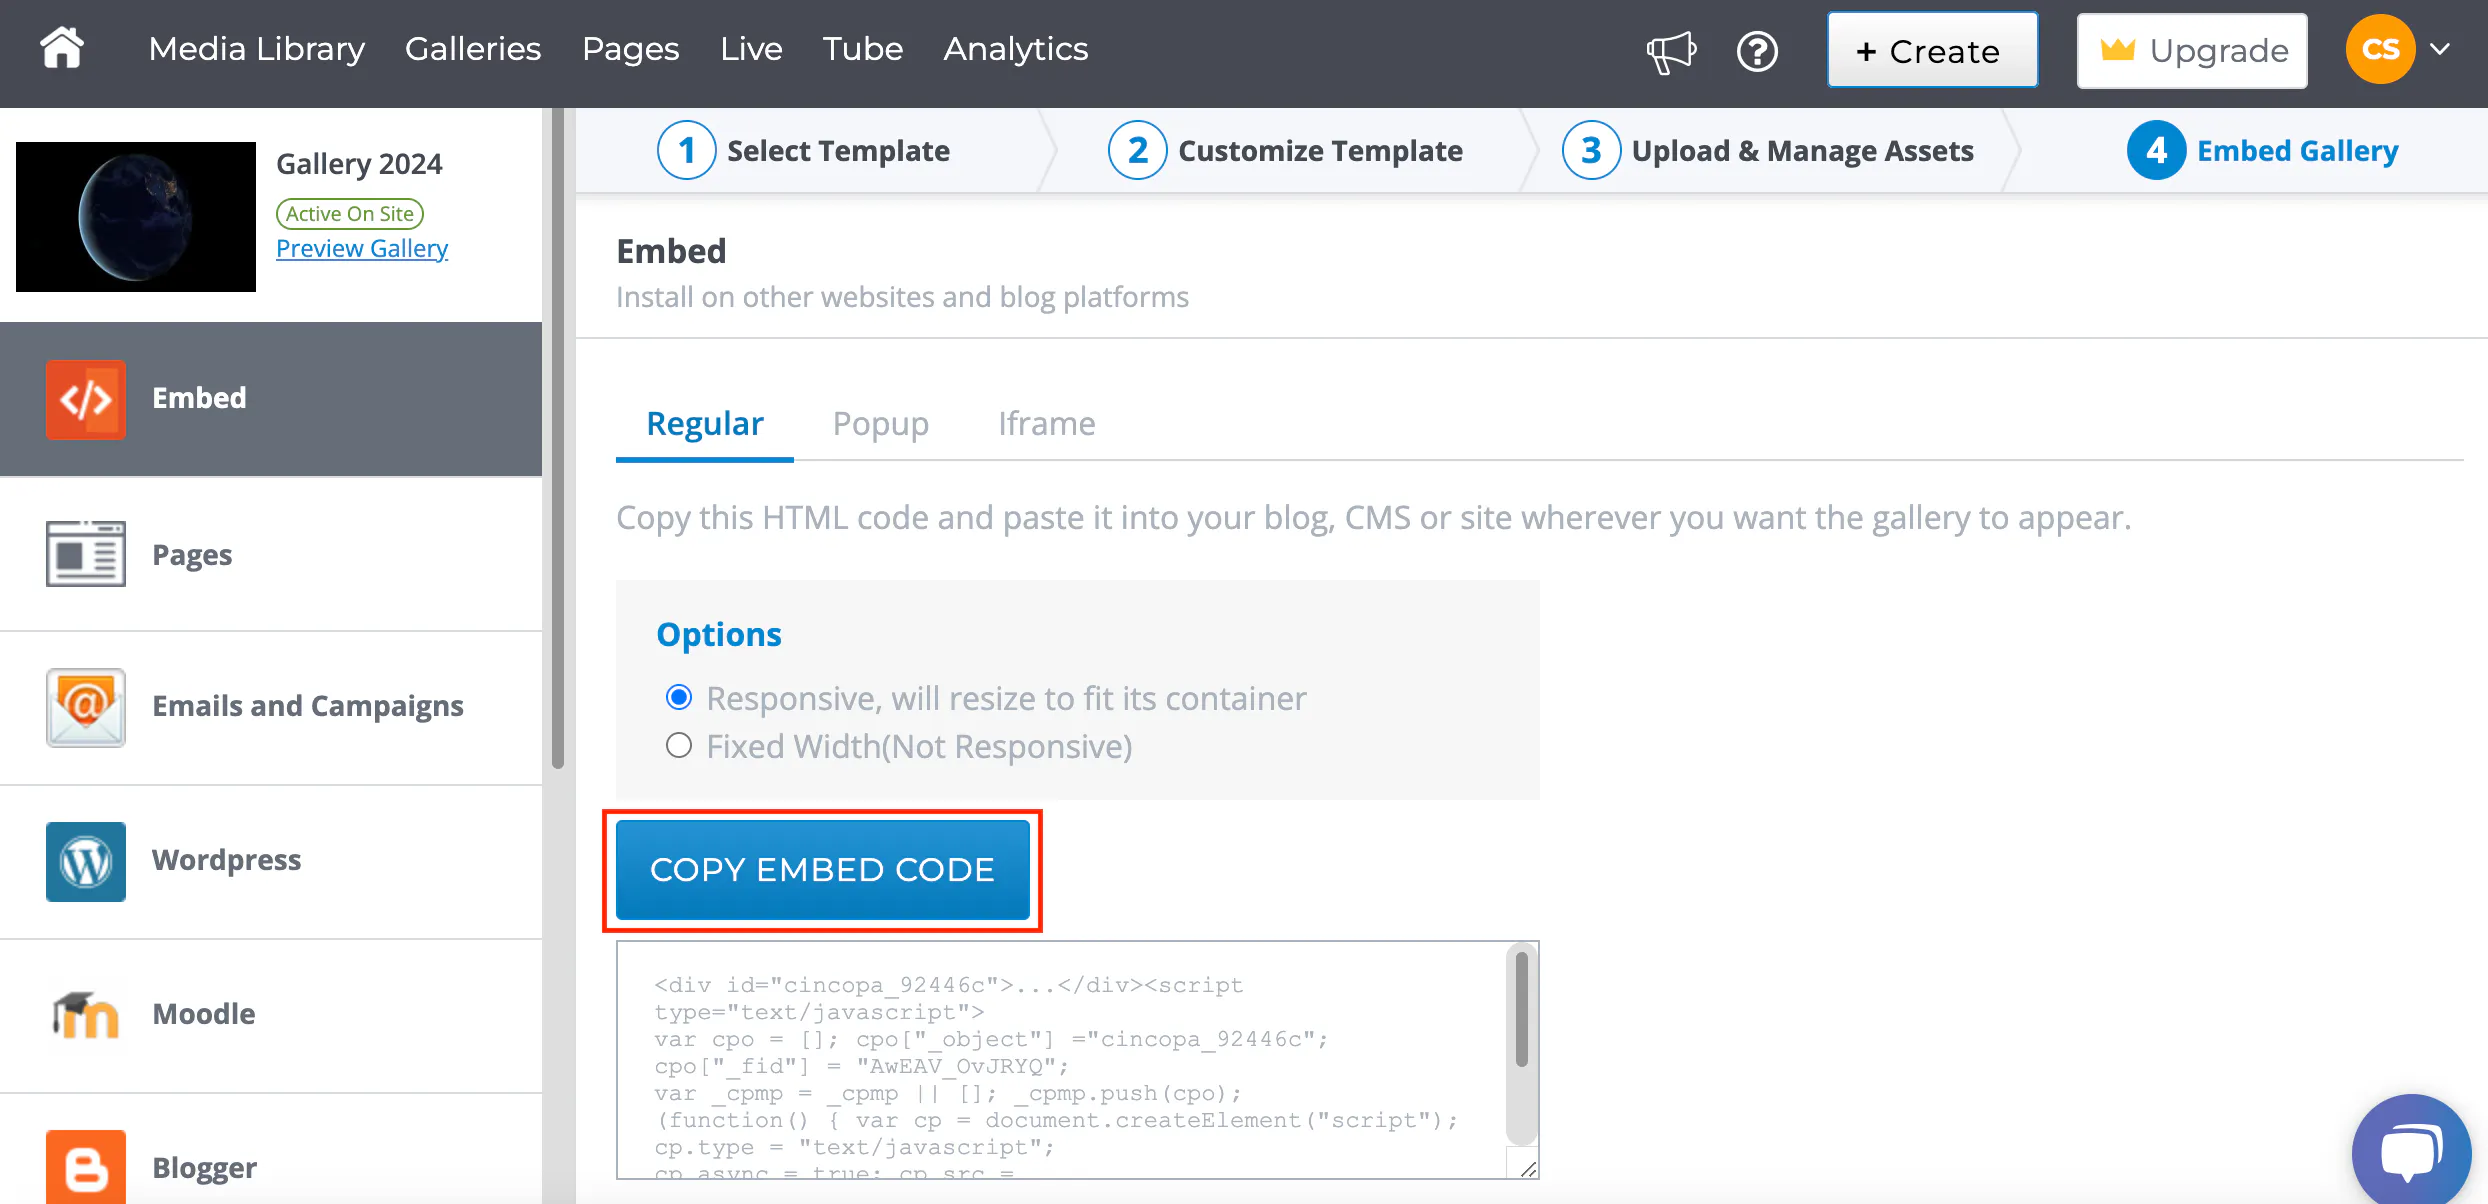Open the chat support bubble

(x=2411, y=1150)
